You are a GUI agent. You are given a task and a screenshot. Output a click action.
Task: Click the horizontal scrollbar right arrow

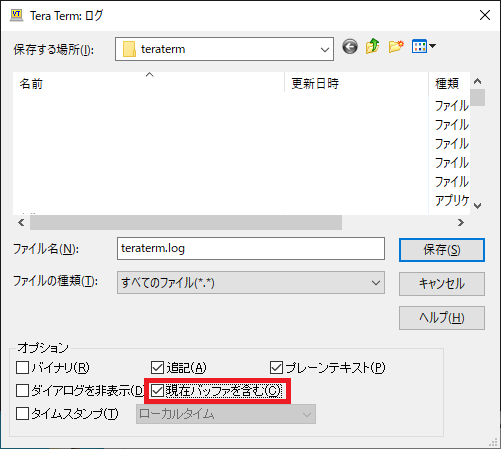click(x=461, y=222)
